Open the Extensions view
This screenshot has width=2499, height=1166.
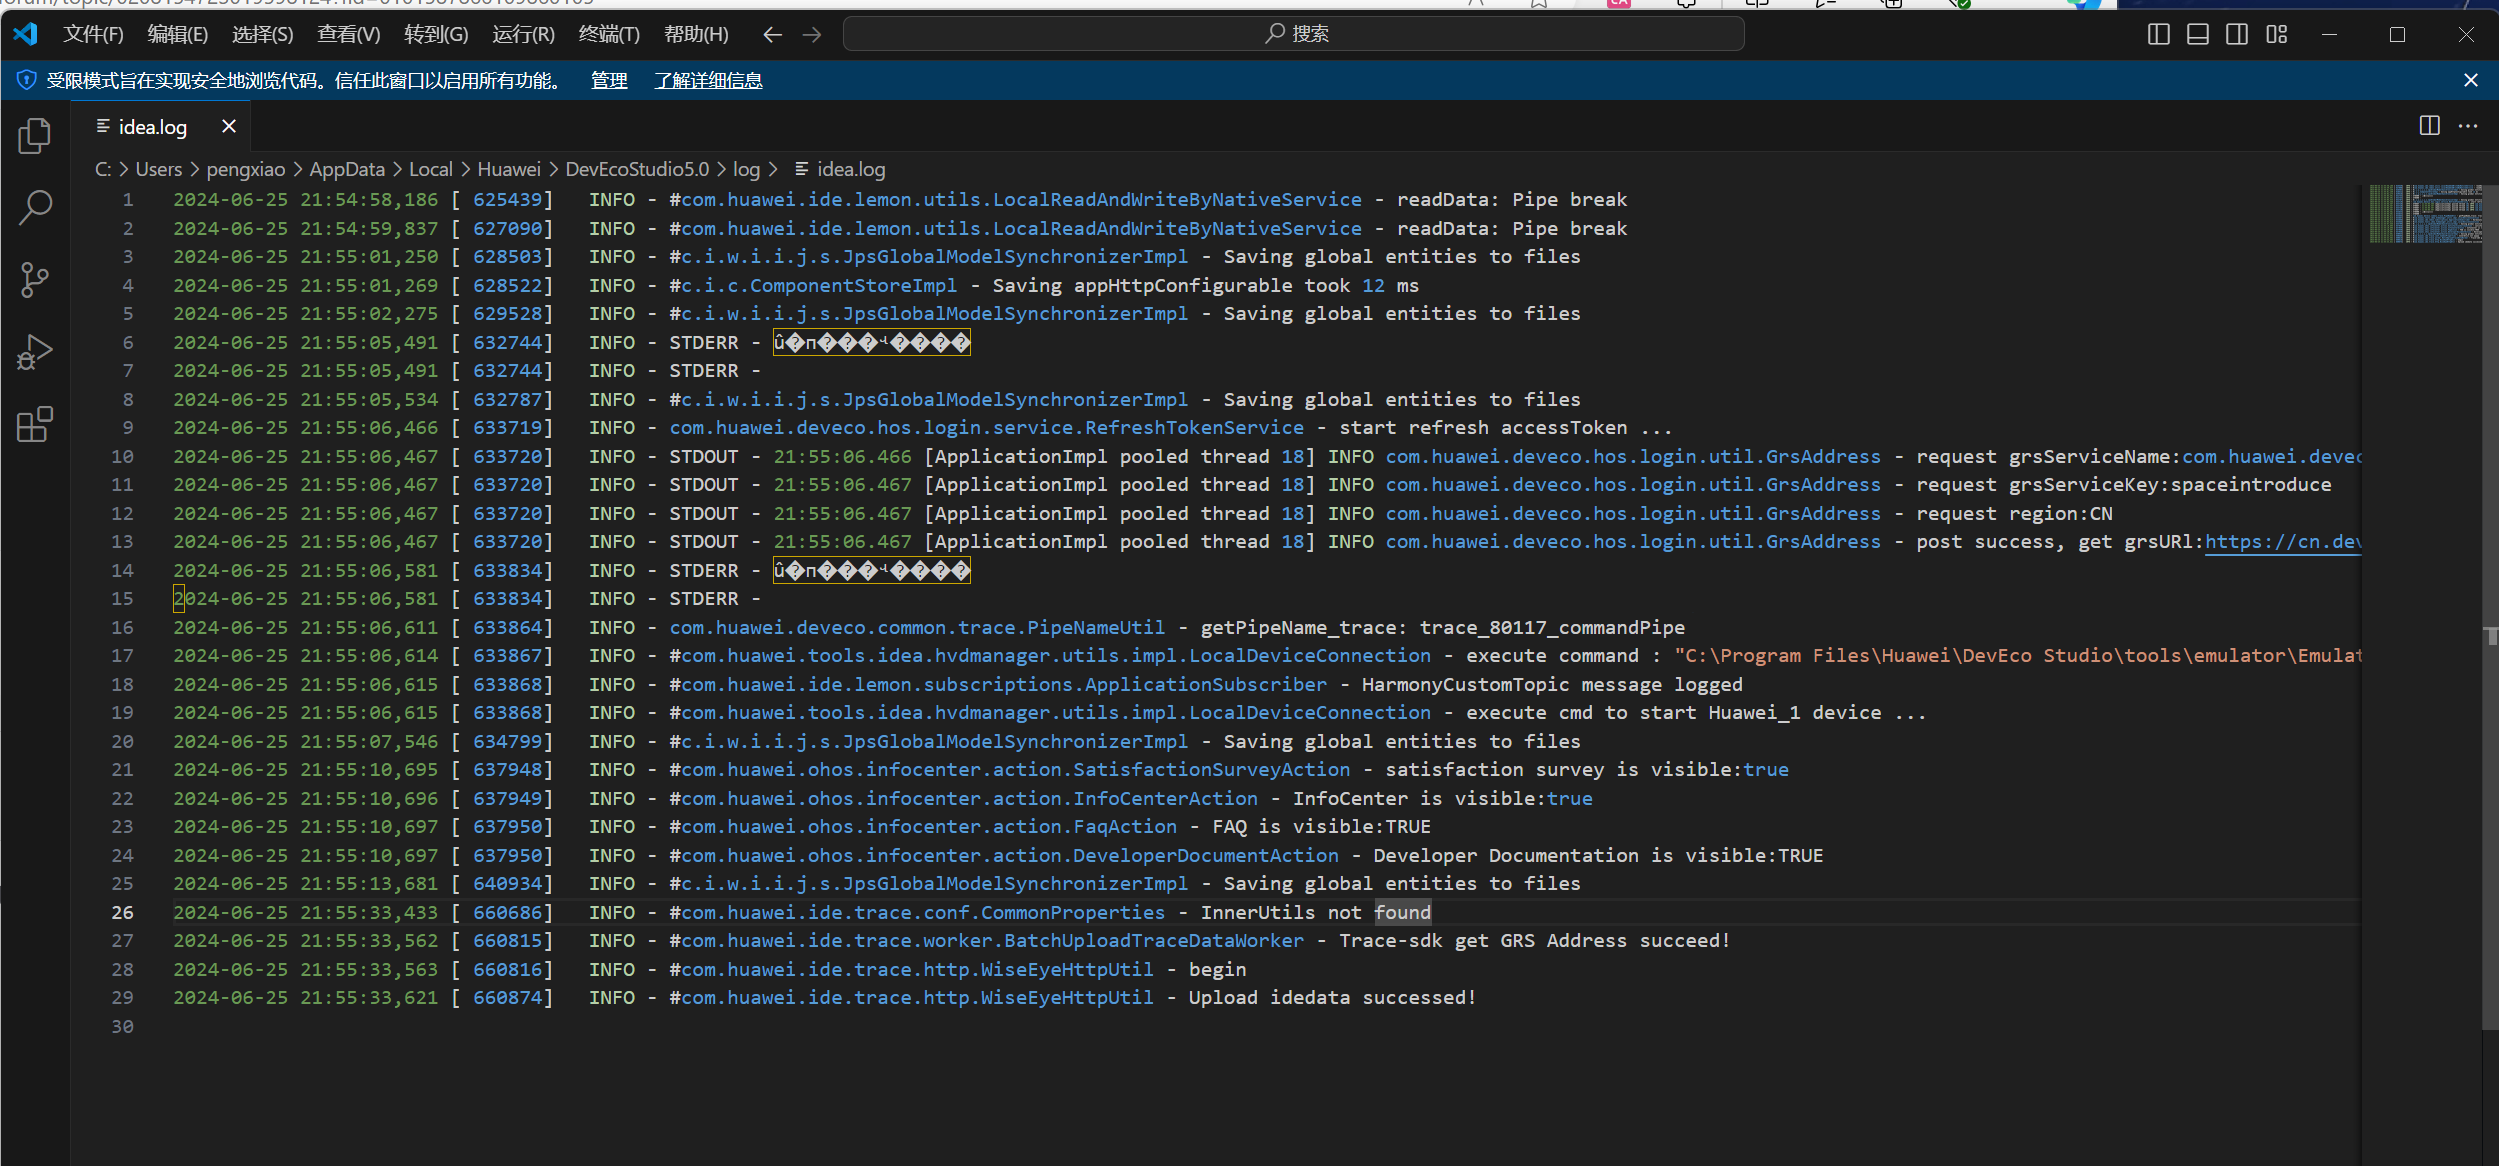(x=35, y=424)
